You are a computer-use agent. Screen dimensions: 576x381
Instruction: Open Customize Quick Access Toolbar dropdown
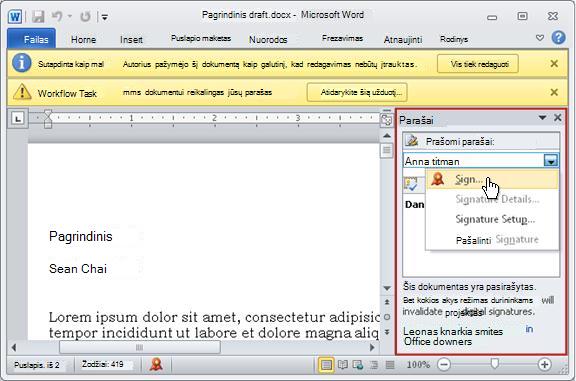[105, 17]
